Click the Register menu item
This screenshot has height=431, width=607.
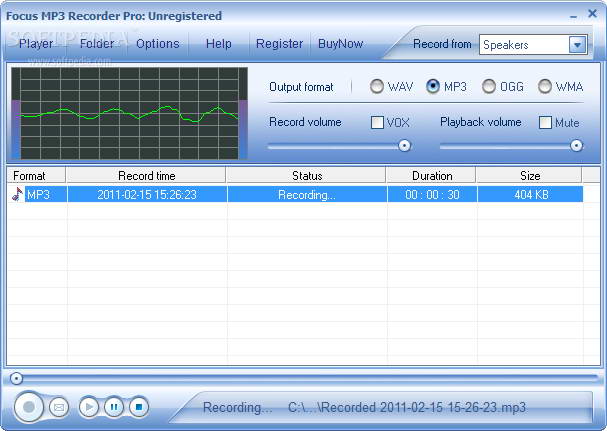coord(279,44)
